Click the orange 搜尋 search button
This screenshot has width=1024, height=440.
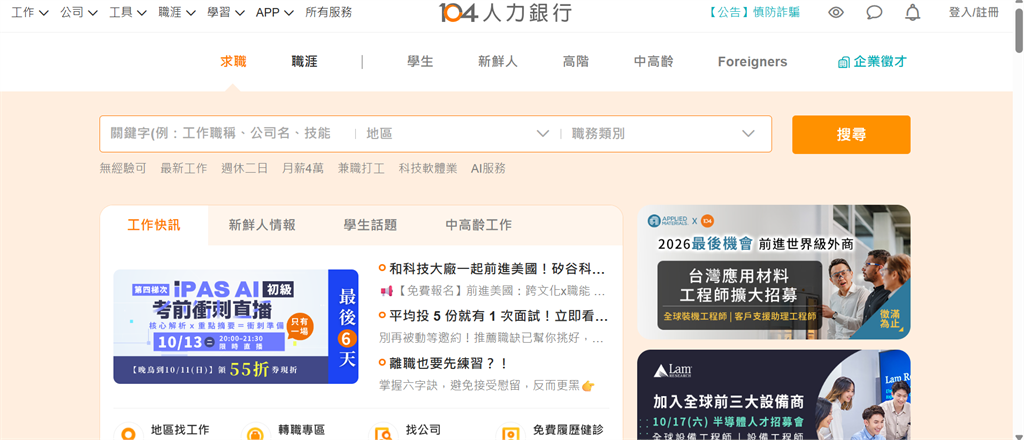coord(851,134)
